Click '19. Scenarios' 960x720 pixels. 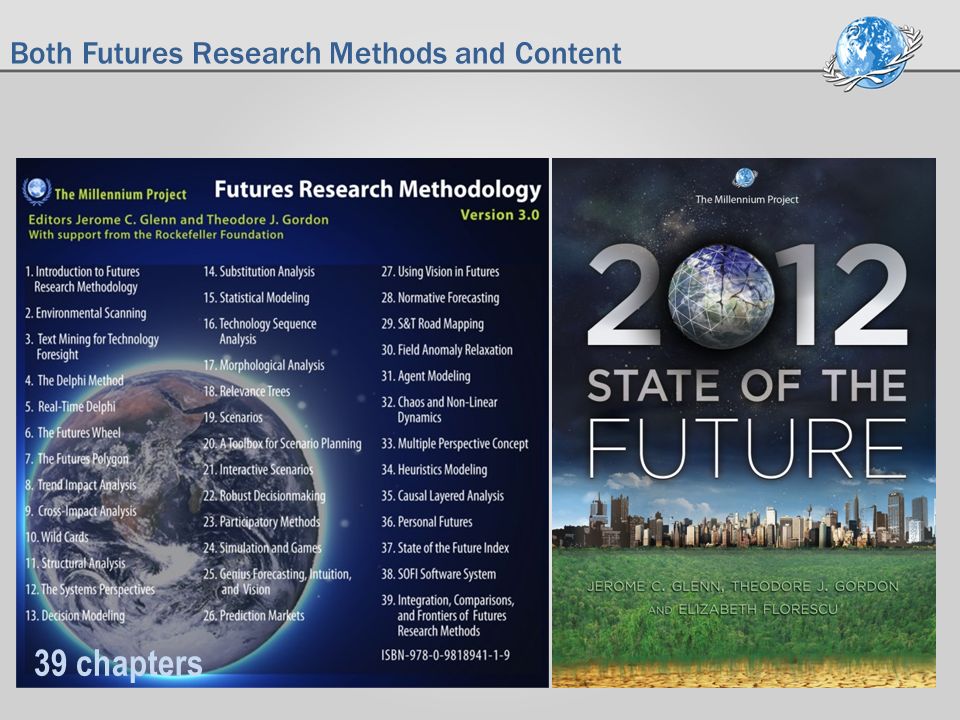pos(233,418)
